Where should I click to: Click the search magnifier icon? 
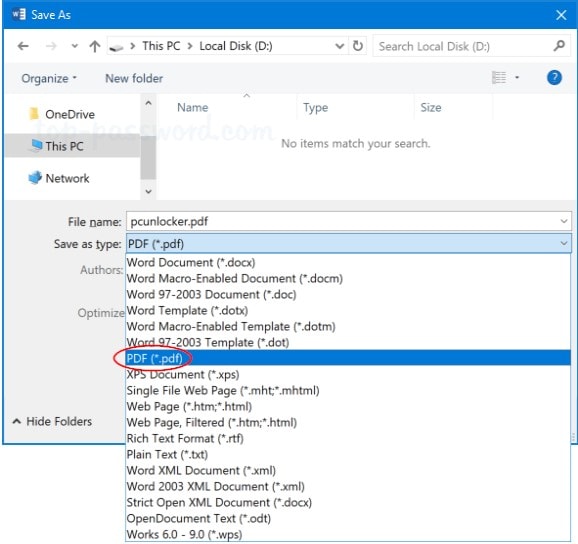[559, 46]
